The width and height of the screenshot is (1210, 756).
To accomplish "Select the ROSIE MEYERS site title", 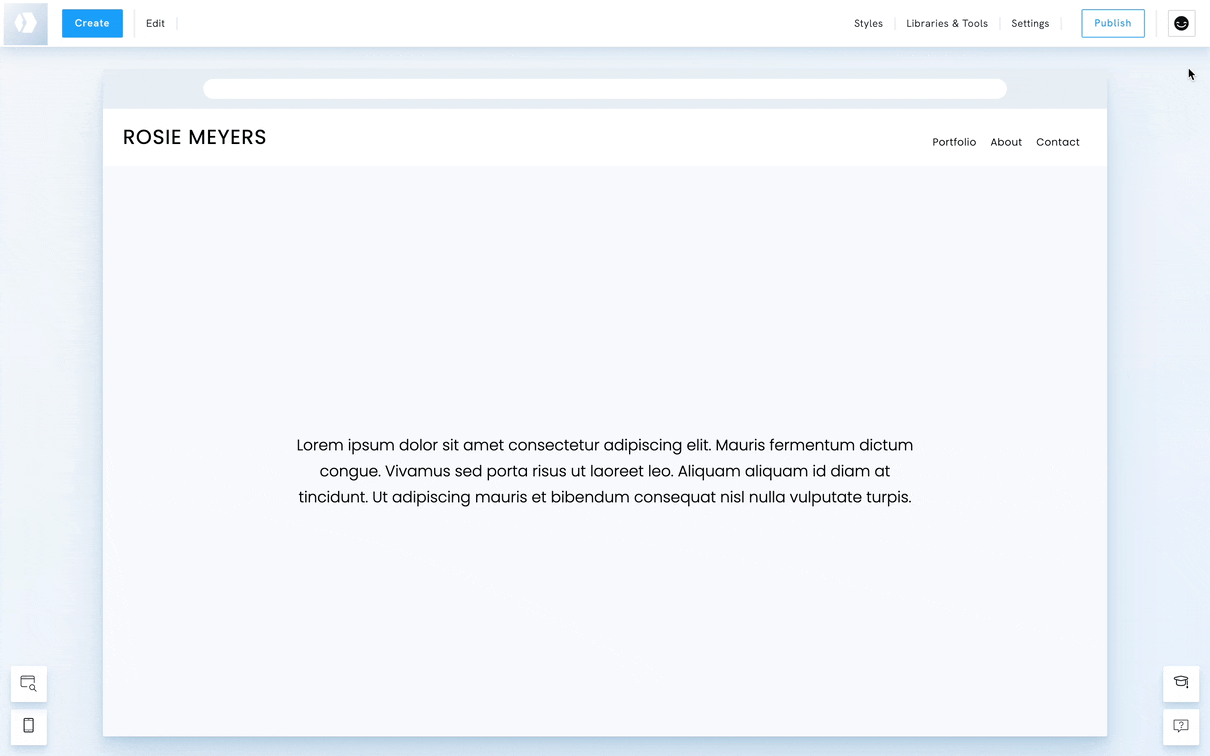I will [x=195, y=138].
